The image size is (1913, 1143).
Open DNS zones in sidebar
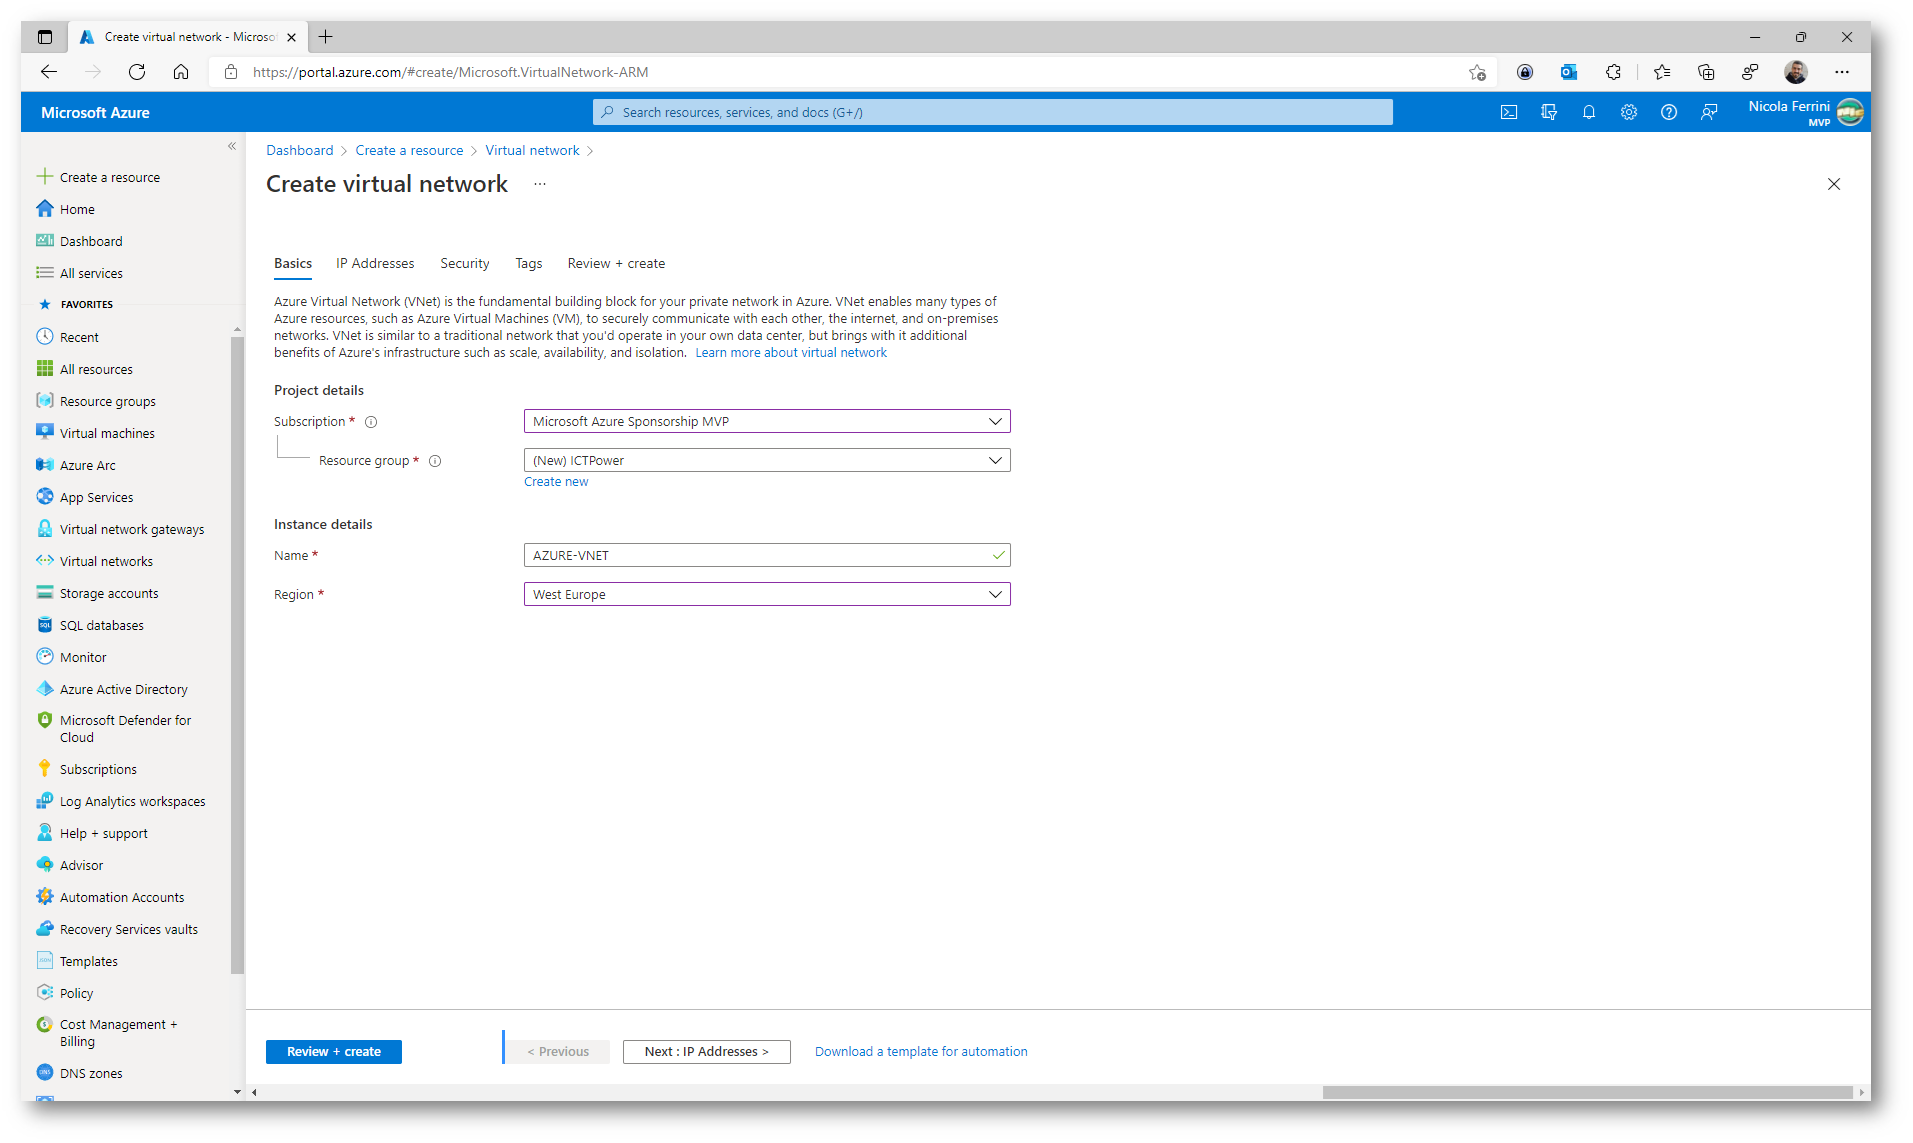79,1073
